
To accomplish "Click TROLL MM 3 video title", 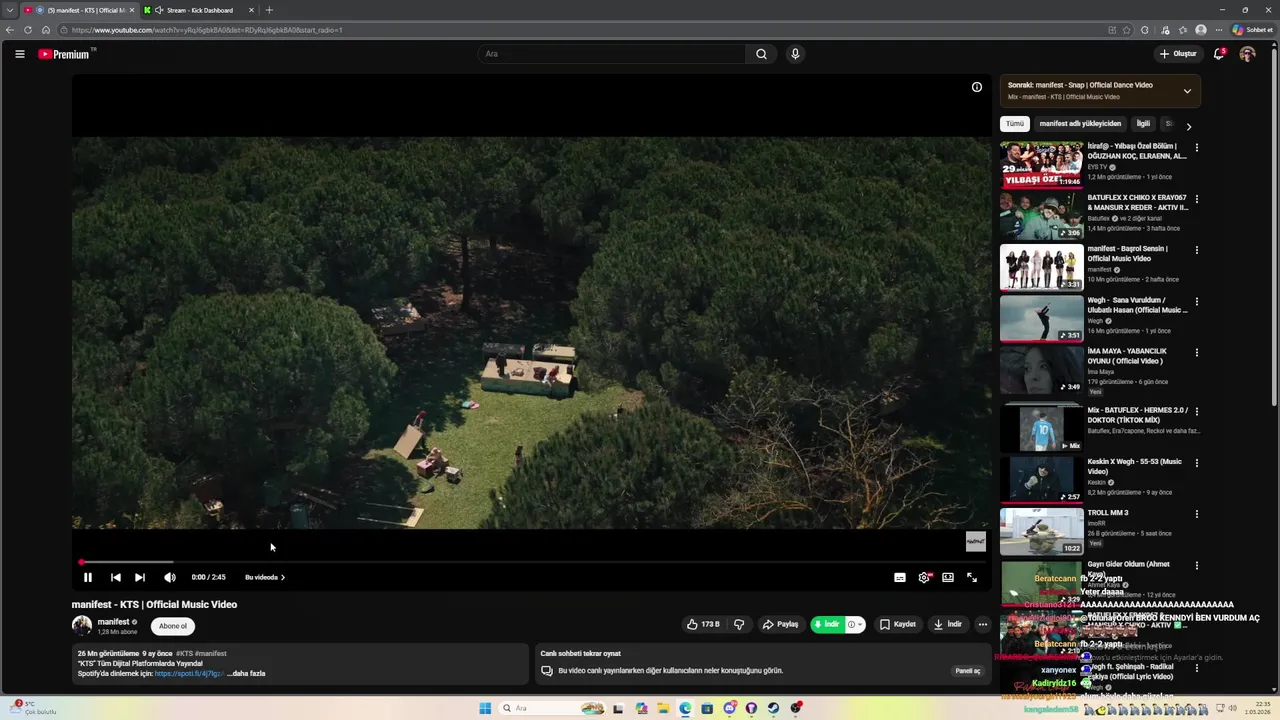I will pyautogui.click(x=1108, y=513).
